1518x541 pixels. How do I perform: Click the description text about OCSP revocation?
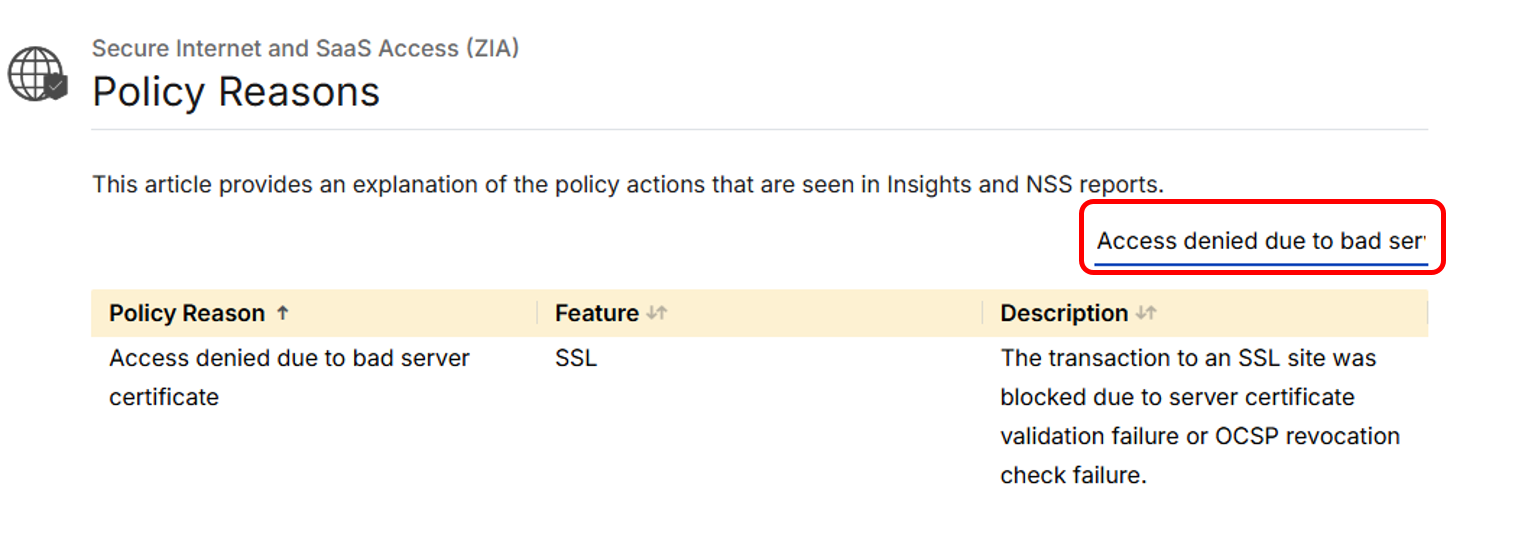(1199, 416)
